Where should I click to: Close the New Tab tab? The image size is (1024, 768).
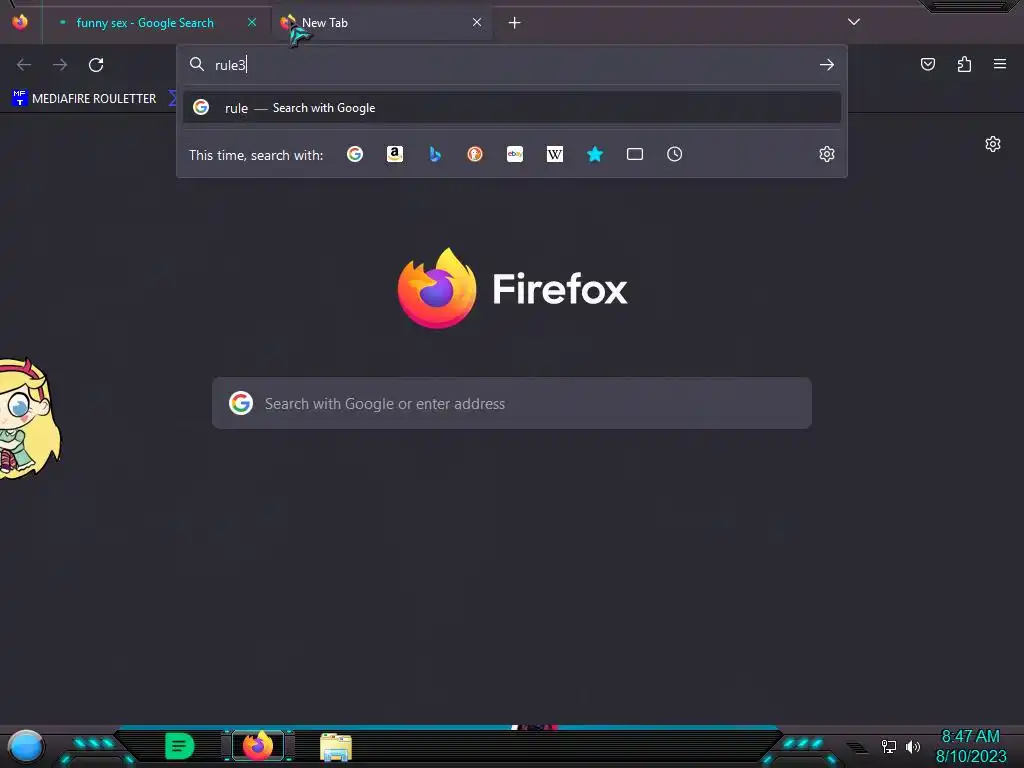click(477, 22)
